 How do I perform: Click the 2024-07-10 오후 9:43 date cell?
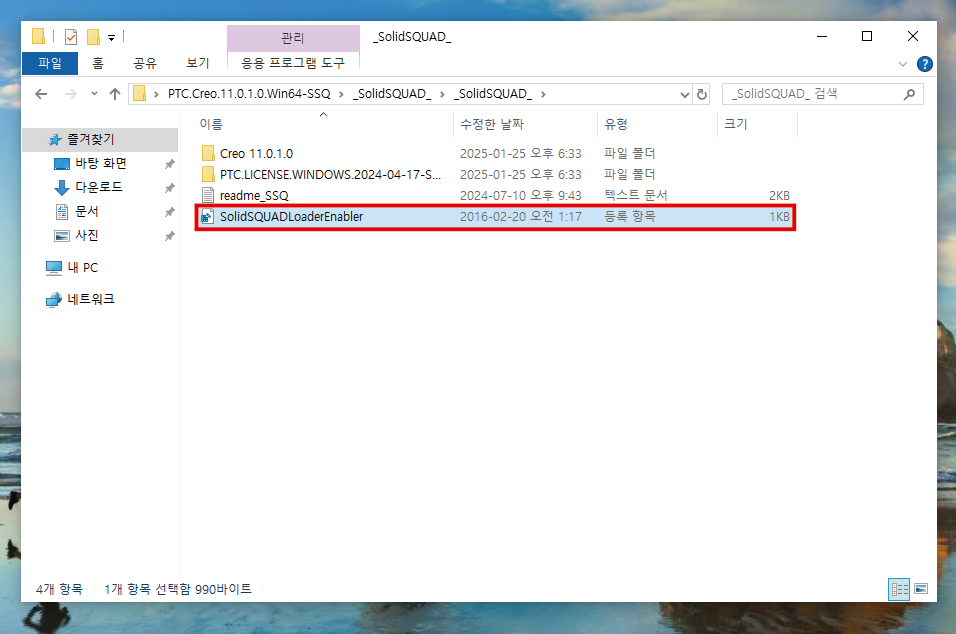click(x=521, y=196)
